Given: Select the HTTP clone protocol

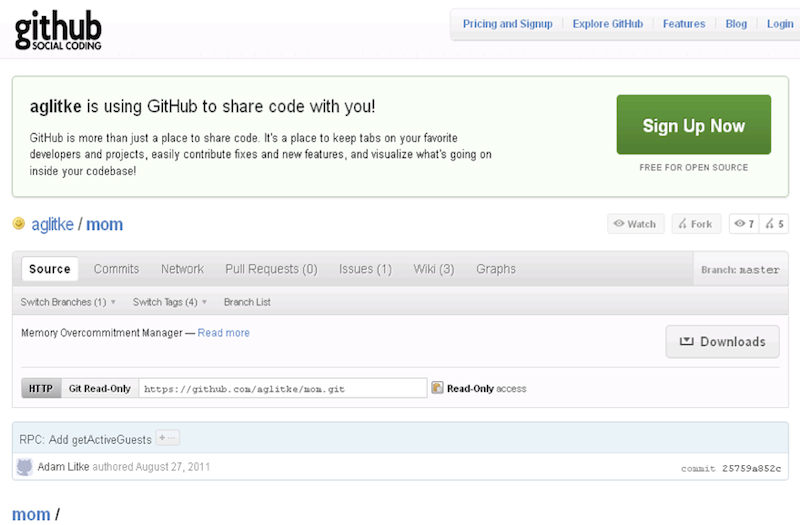Looking at the screenshot, I should coord(40,388).
